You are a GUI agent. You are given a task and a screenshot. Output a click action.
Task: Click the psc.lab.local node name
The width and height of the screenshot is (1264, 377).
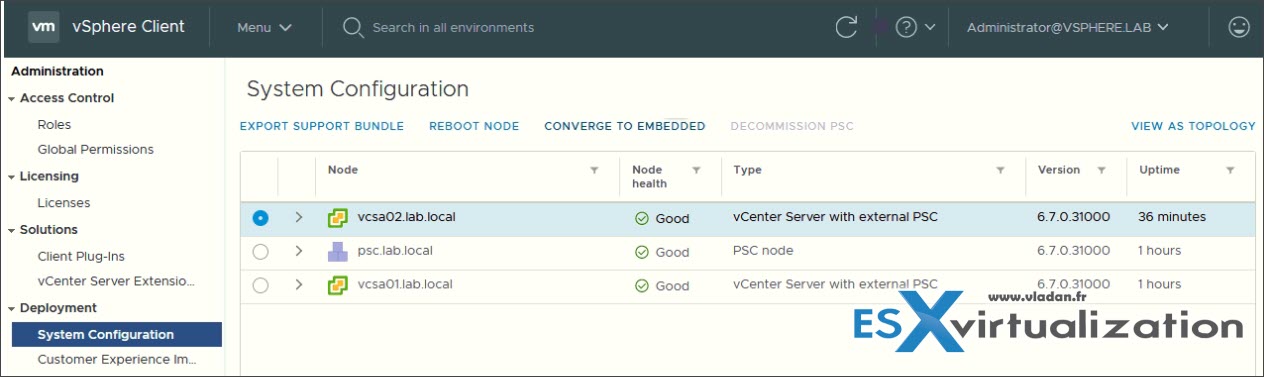tap(395, 250)
